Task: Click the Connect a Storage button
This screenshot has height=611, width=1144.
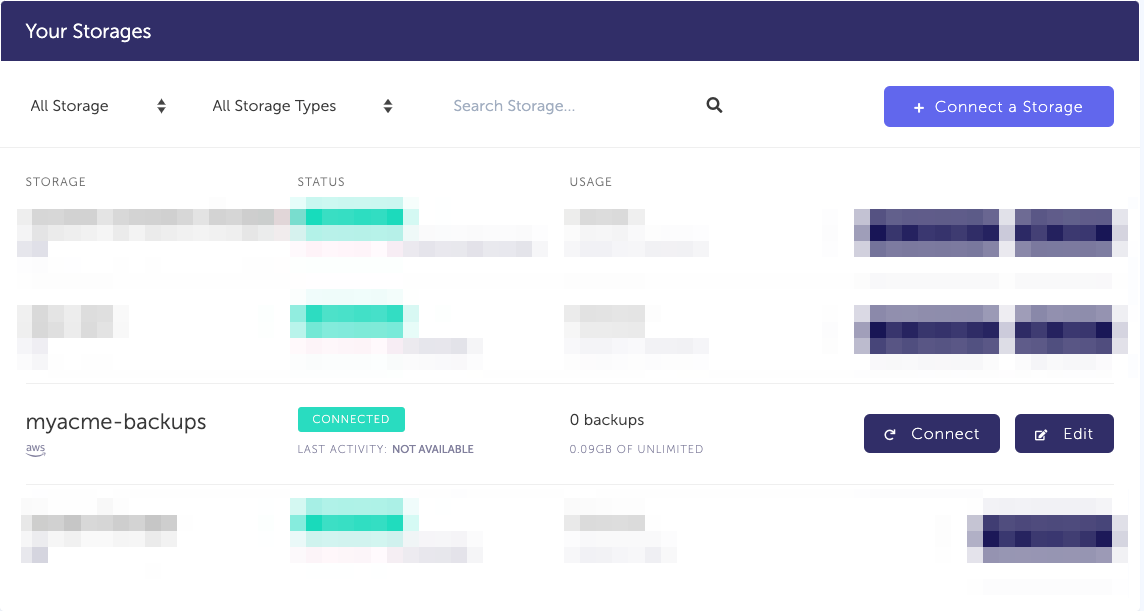Action: coord(998,106)
